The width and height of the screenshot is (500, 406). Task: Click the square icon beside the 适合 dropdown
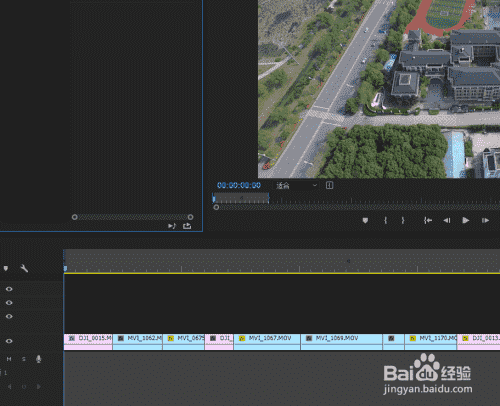click(x=329, y=185)
